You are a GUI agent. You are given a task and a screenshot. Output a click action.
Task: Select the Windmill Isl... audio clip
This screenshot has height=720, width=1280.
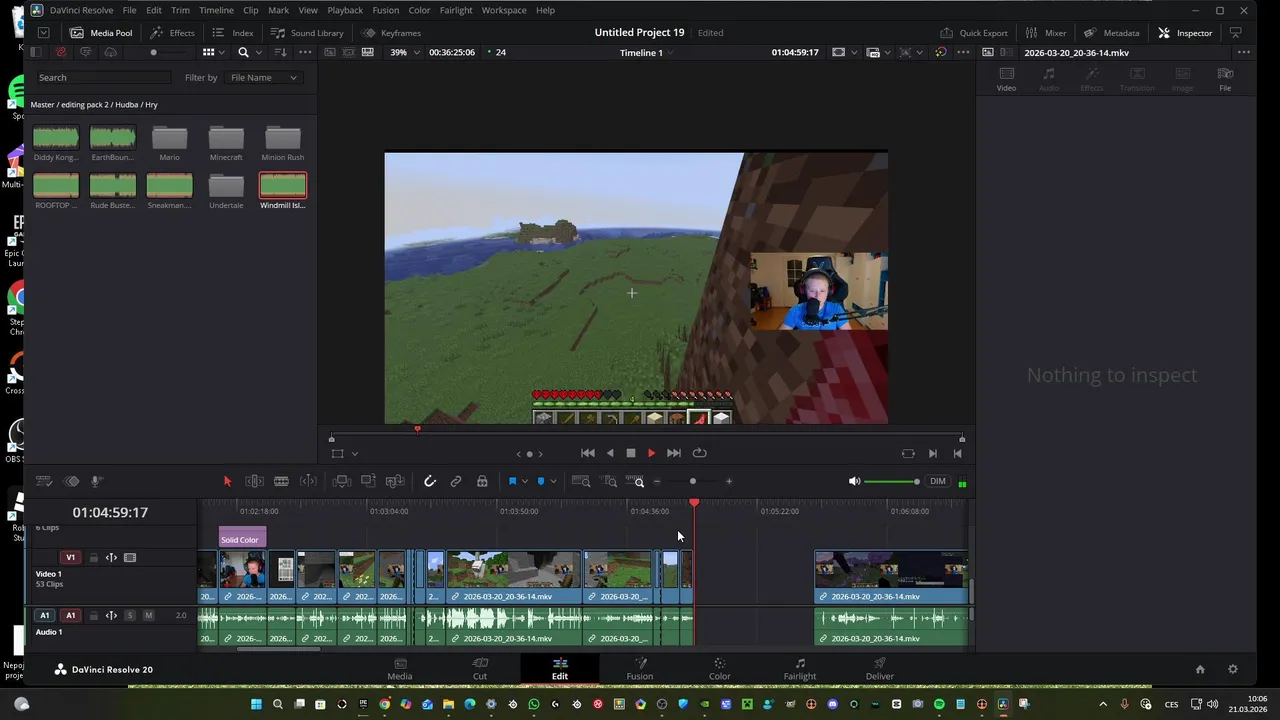pos(283,190)
